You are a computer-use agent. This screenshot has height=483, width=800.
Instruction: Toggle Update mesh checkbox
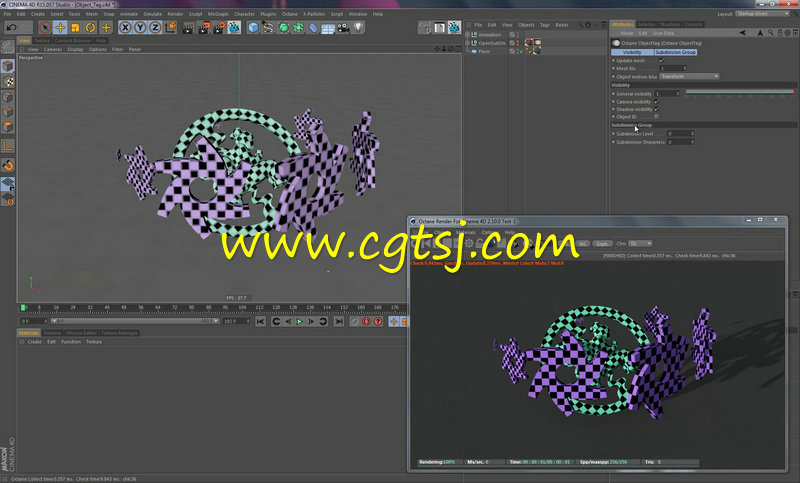pyautogui.click(x=661, y=60)
